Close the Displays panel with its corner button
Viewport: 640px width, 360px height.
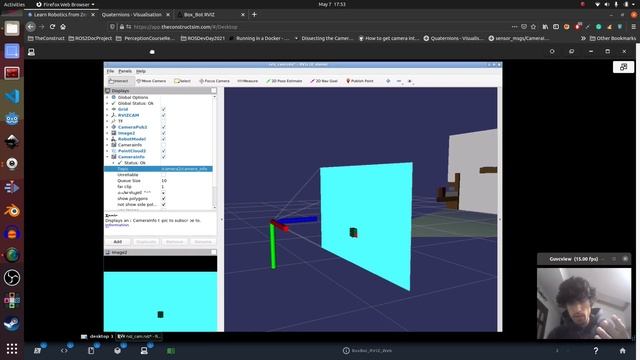coord(213,91)
